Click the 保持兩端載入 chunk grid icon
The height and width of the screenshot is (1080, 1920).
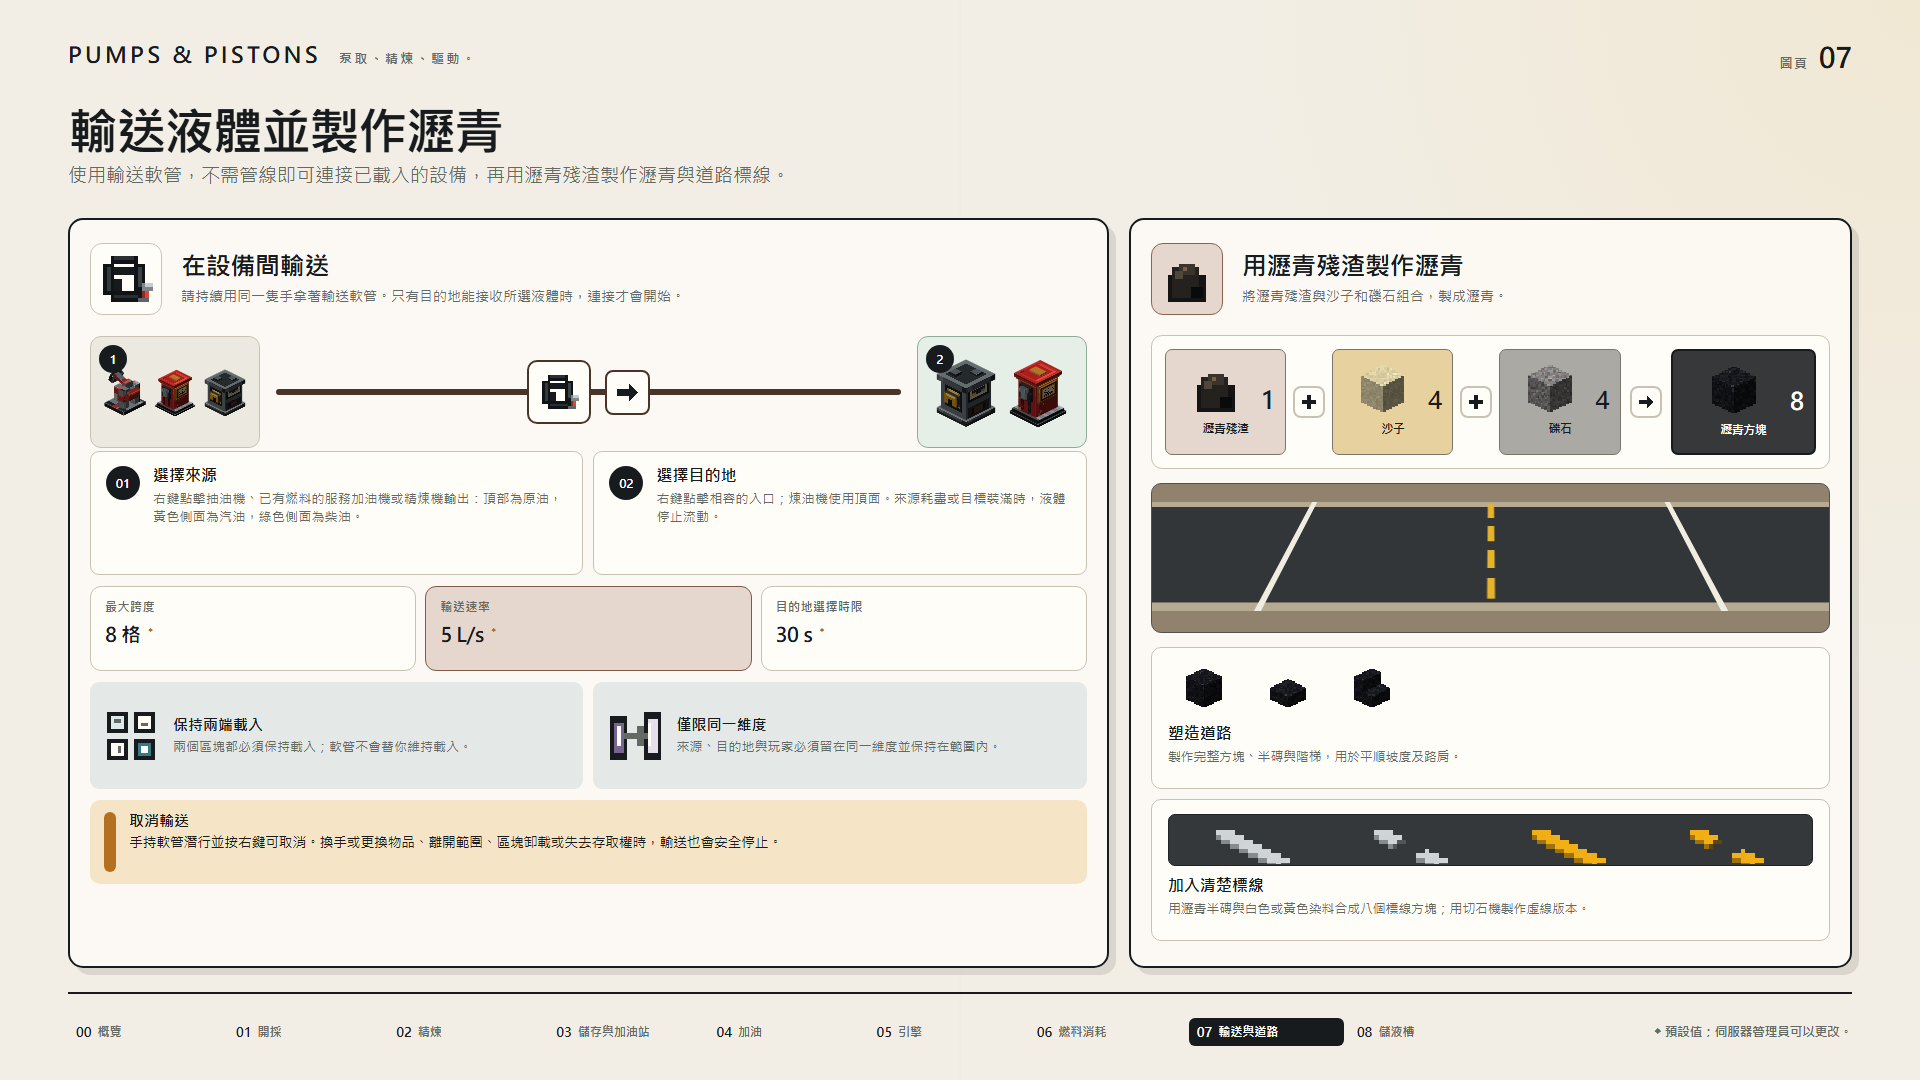pos(131,736)
